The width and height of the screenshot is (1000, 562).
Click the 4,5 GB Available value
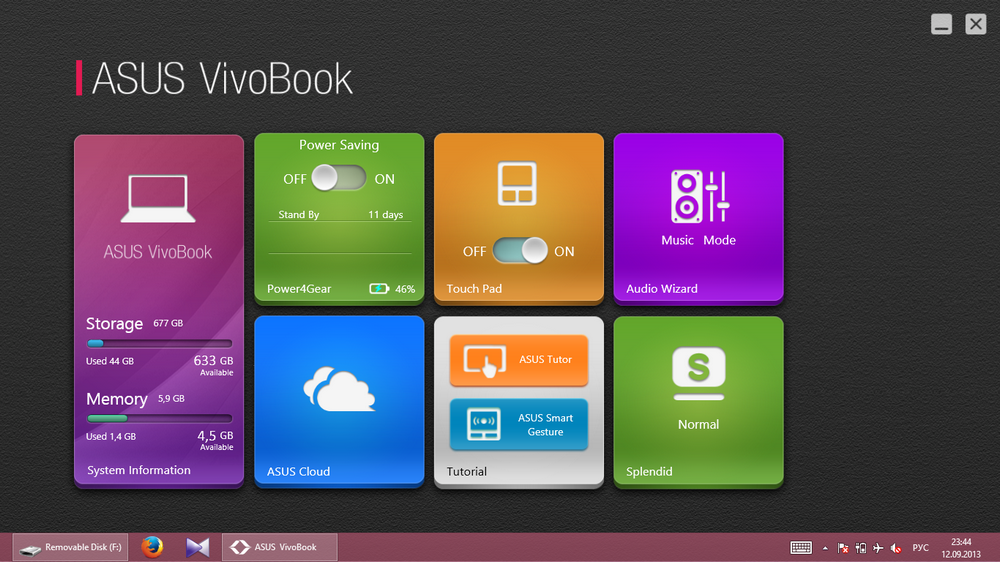coord(215,440)
